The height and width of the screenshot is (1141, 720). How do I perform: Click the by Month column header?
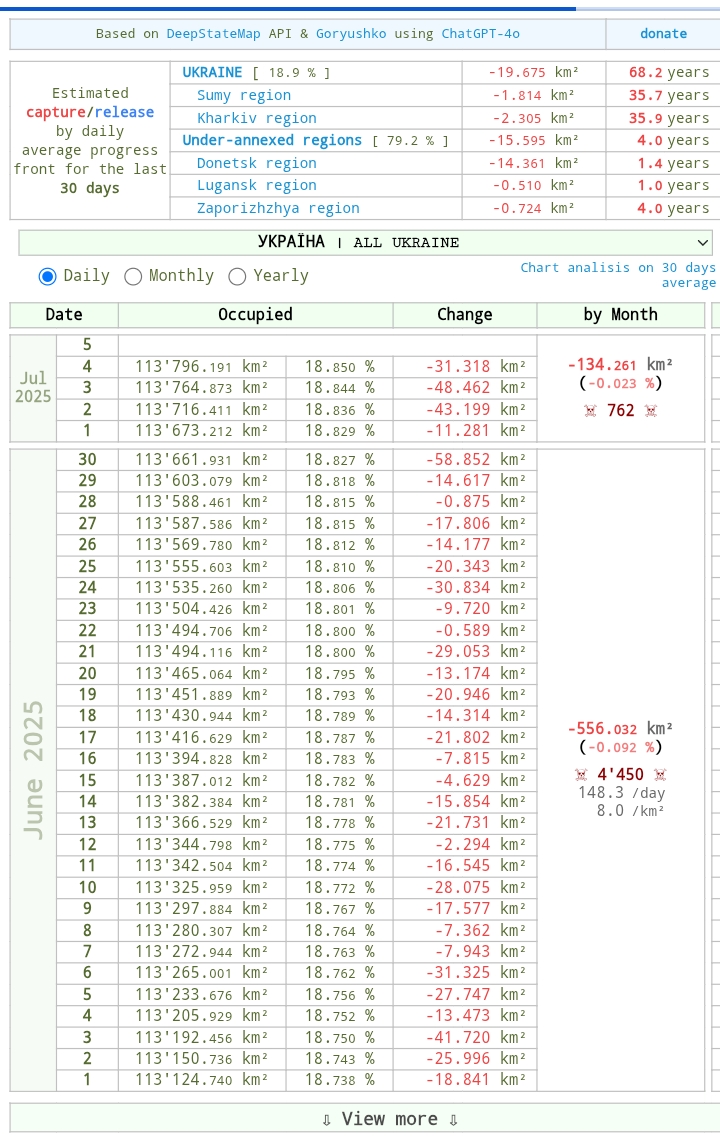[620, 315]
